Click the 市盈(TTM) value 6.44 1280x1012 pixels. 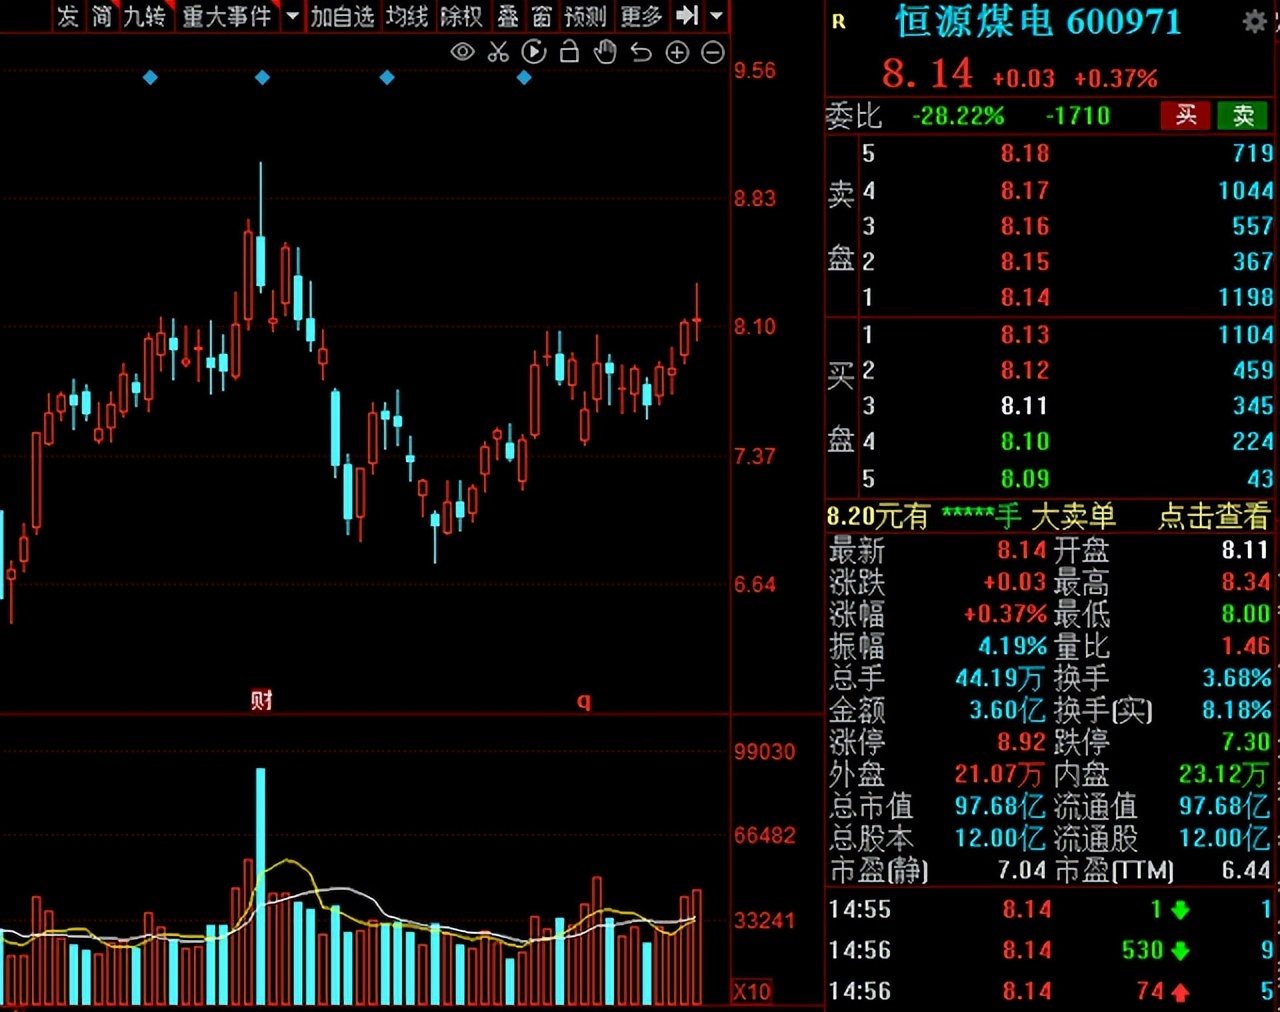click(x=1245, y=870)
